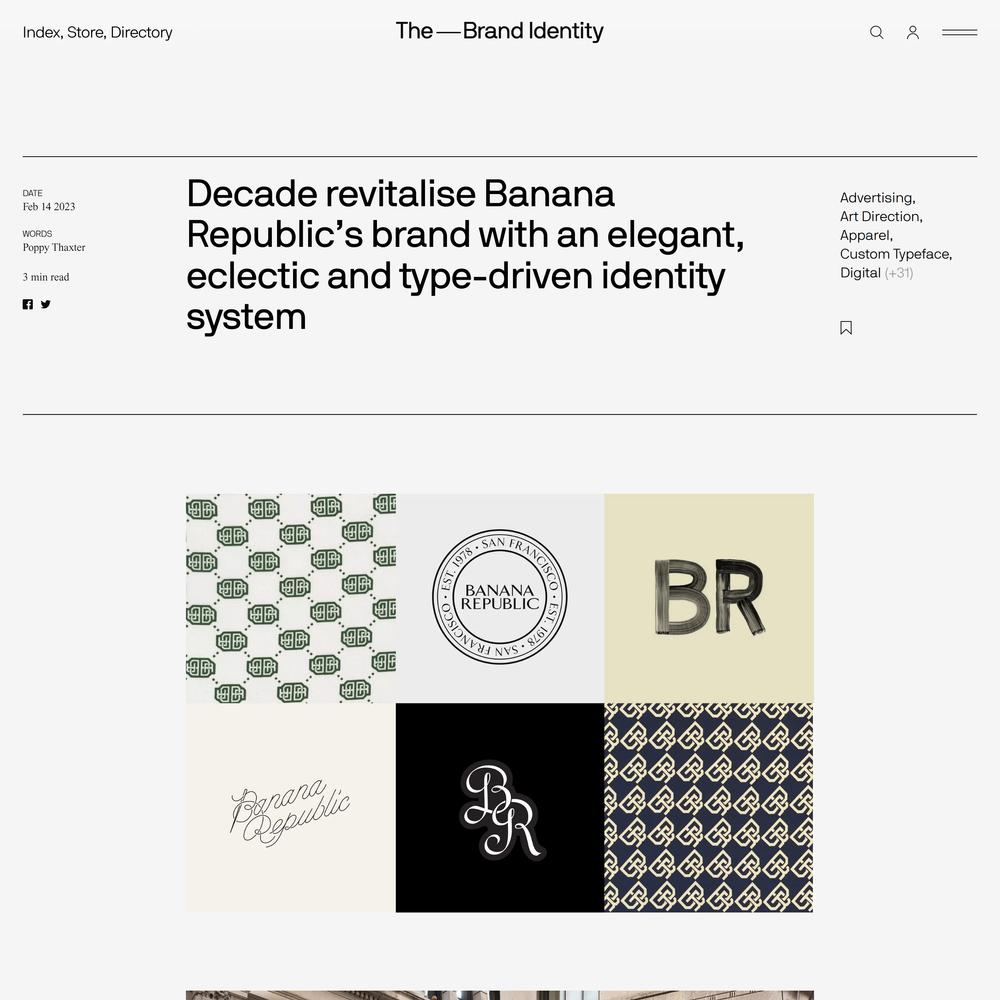
Task: Select the Digital tag
Action: 860,273
